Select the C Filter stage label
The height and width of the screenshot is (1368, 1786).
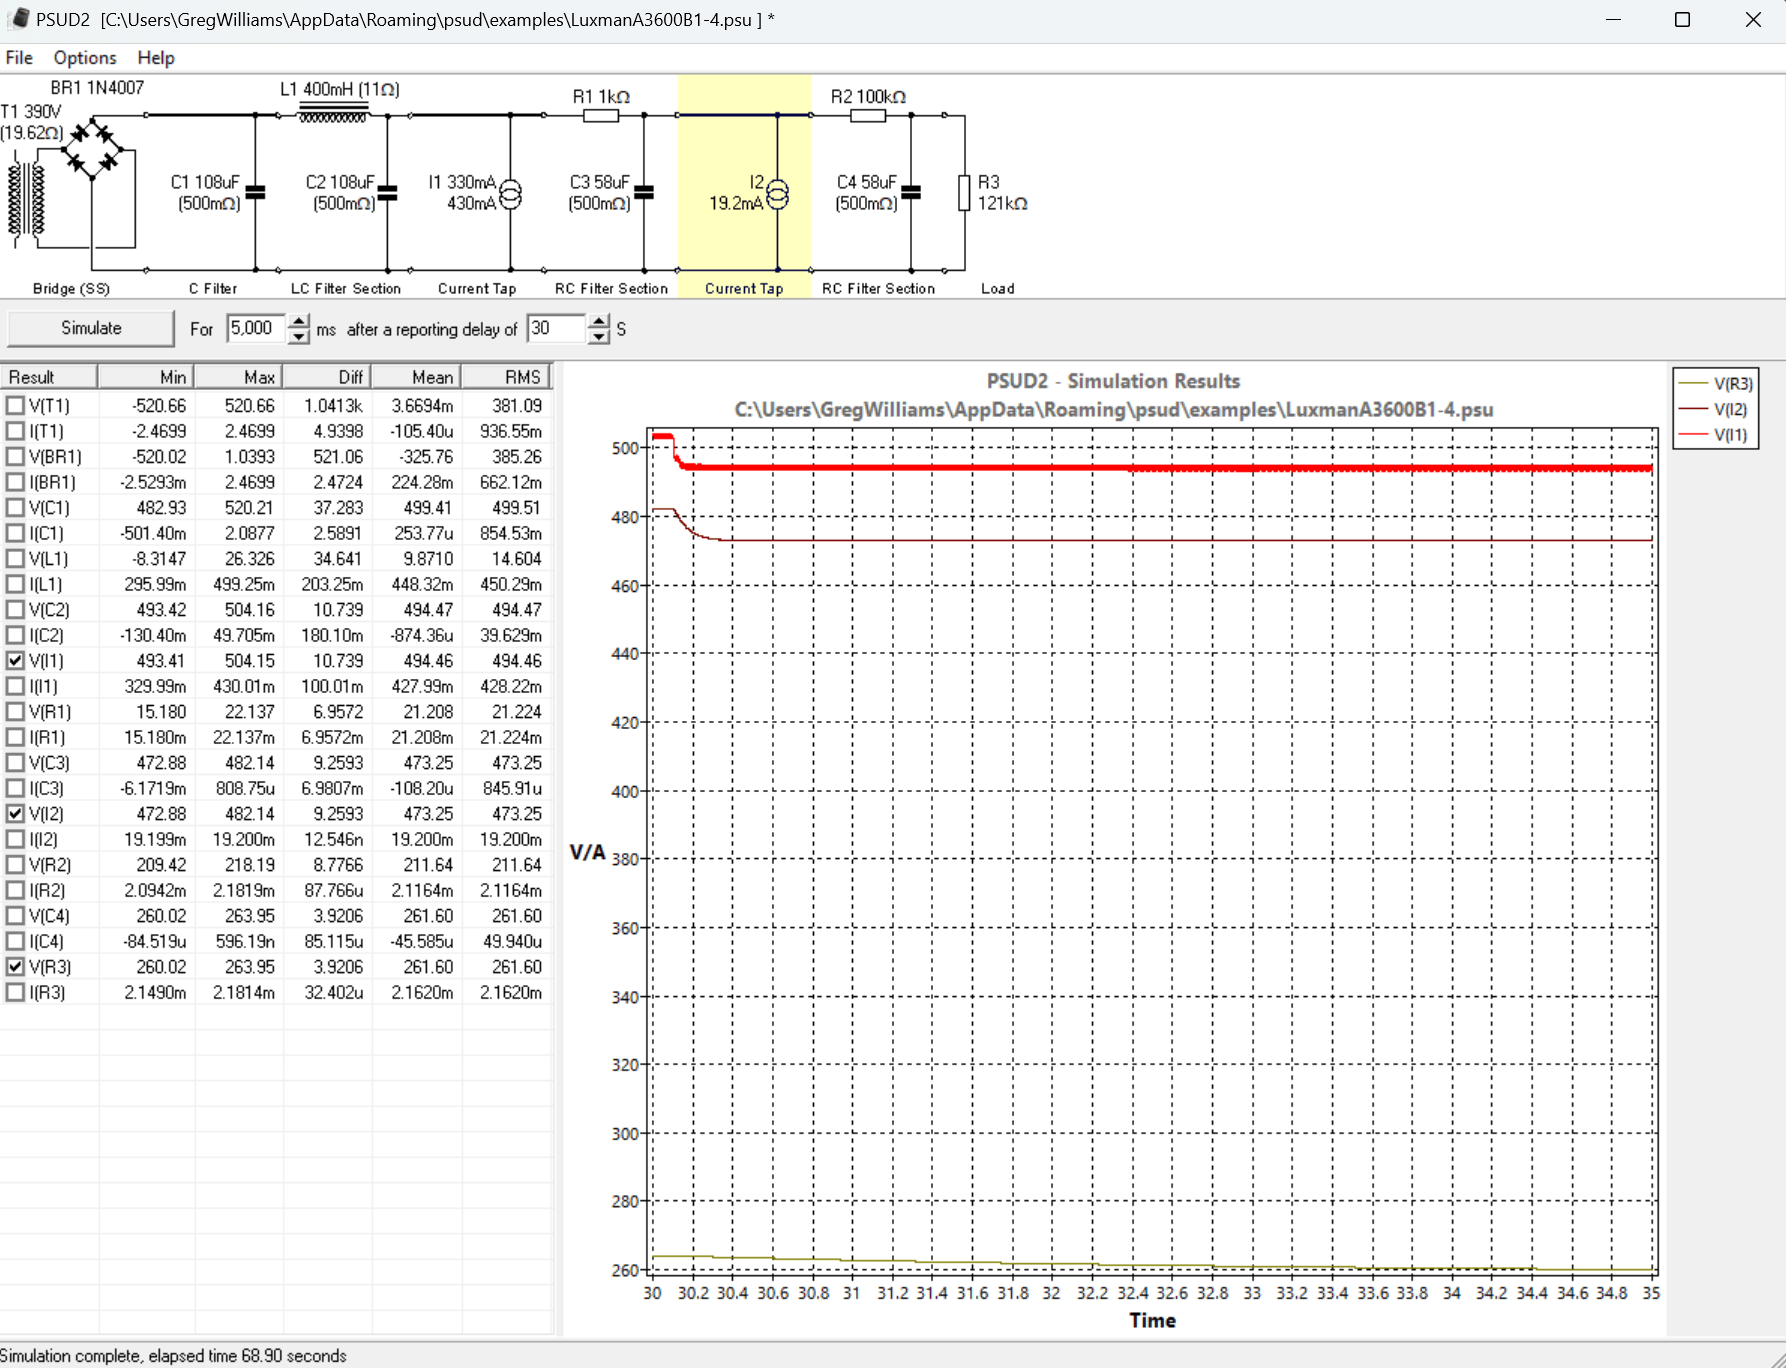213,289
